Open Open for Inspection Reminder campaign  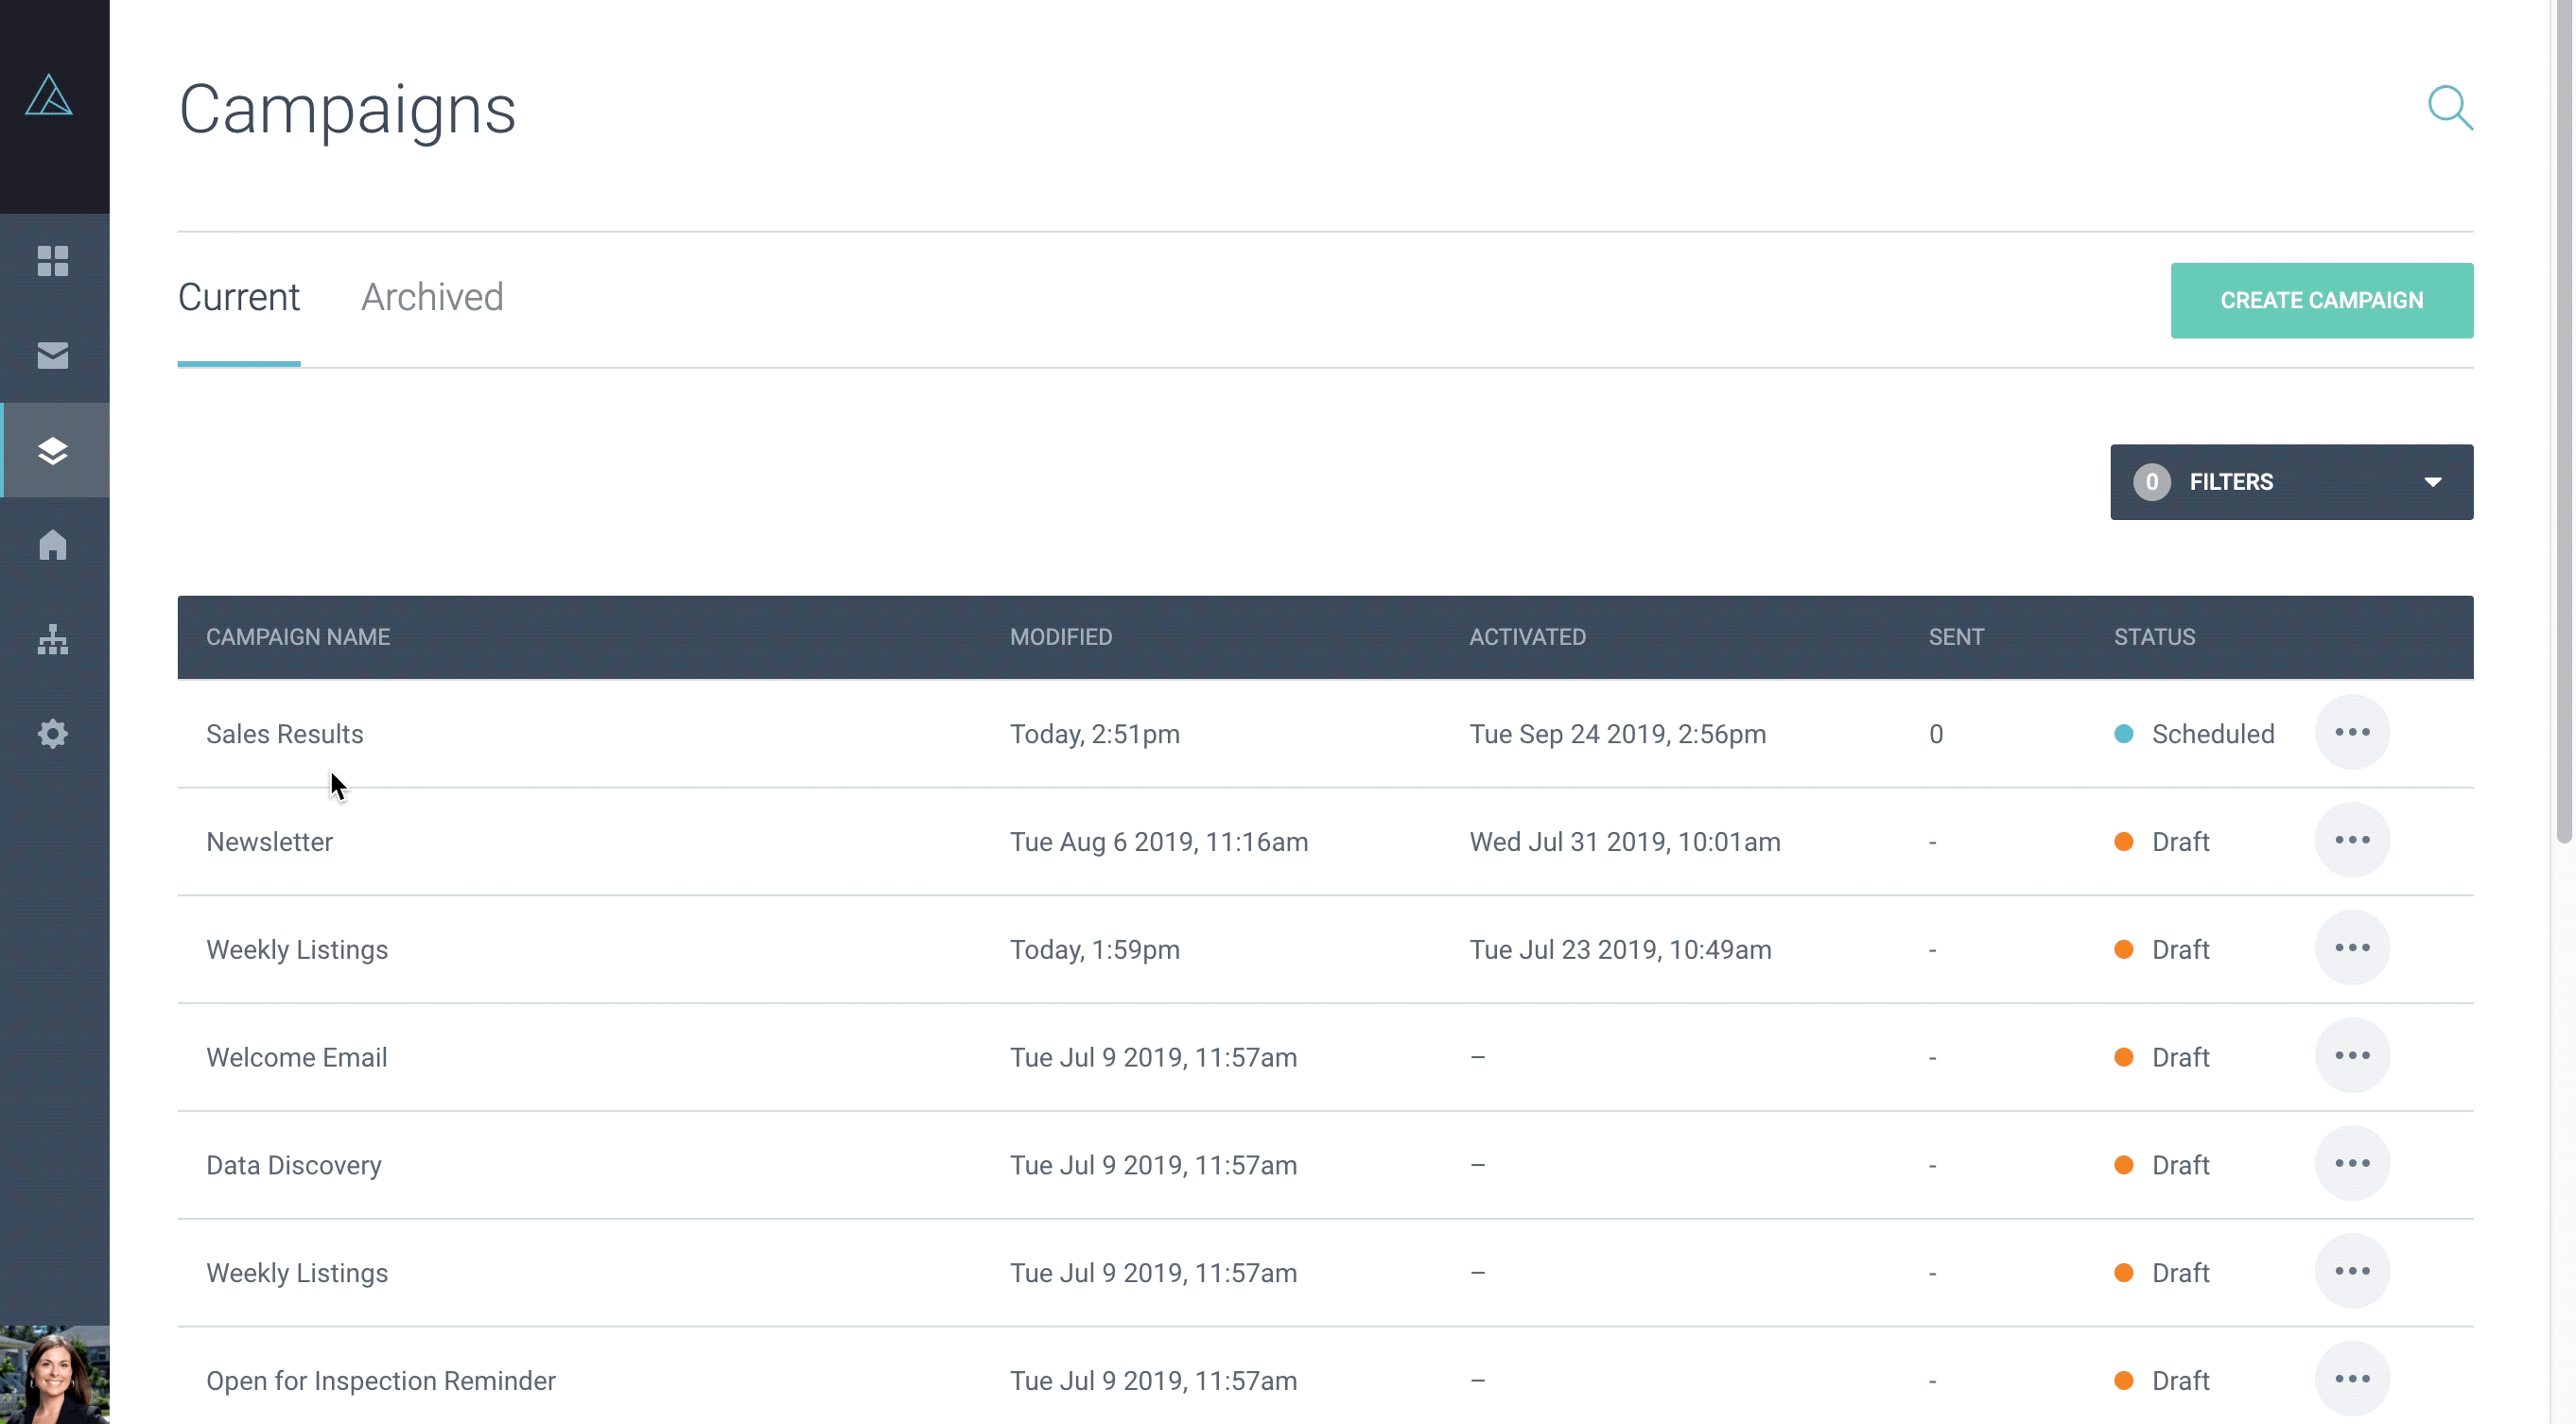pos(381,1381)
